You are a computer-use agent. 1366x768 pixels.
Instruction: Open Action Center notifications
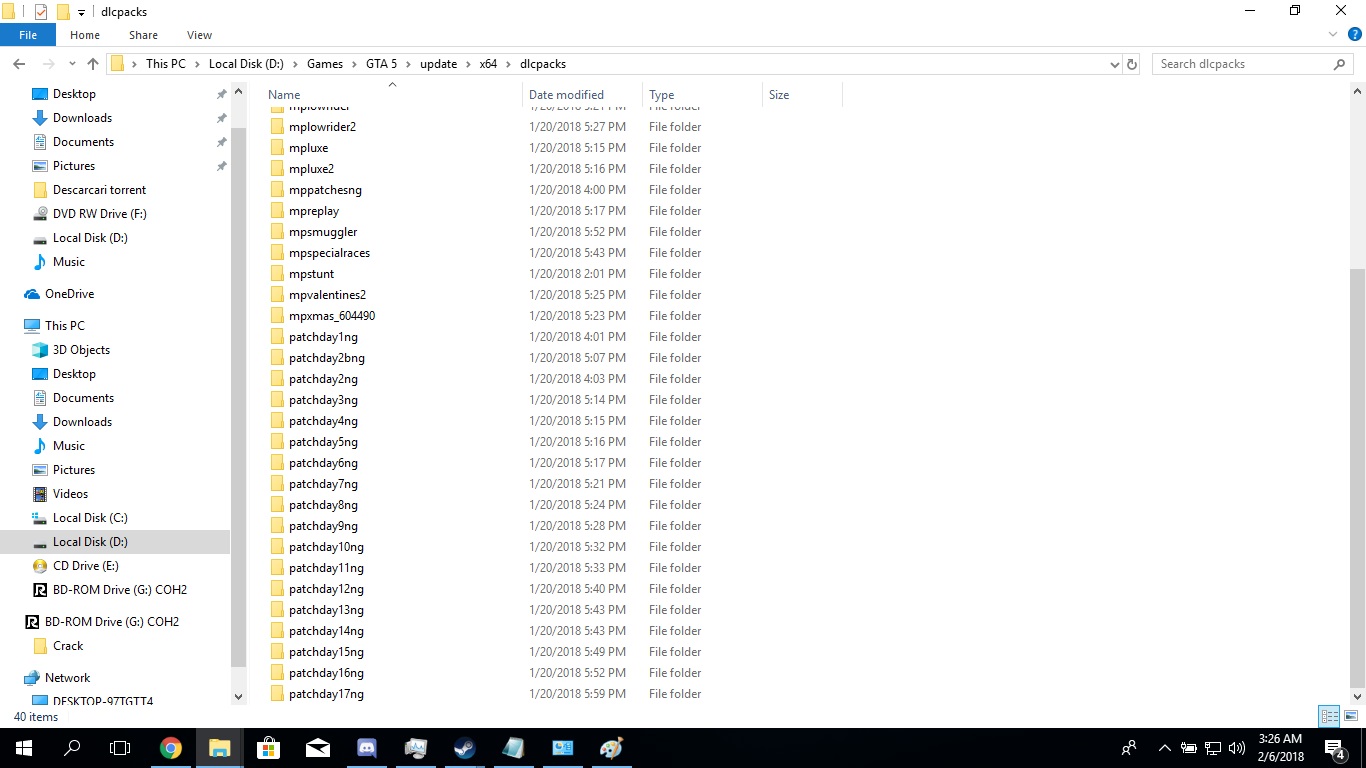pos(1336,748)
